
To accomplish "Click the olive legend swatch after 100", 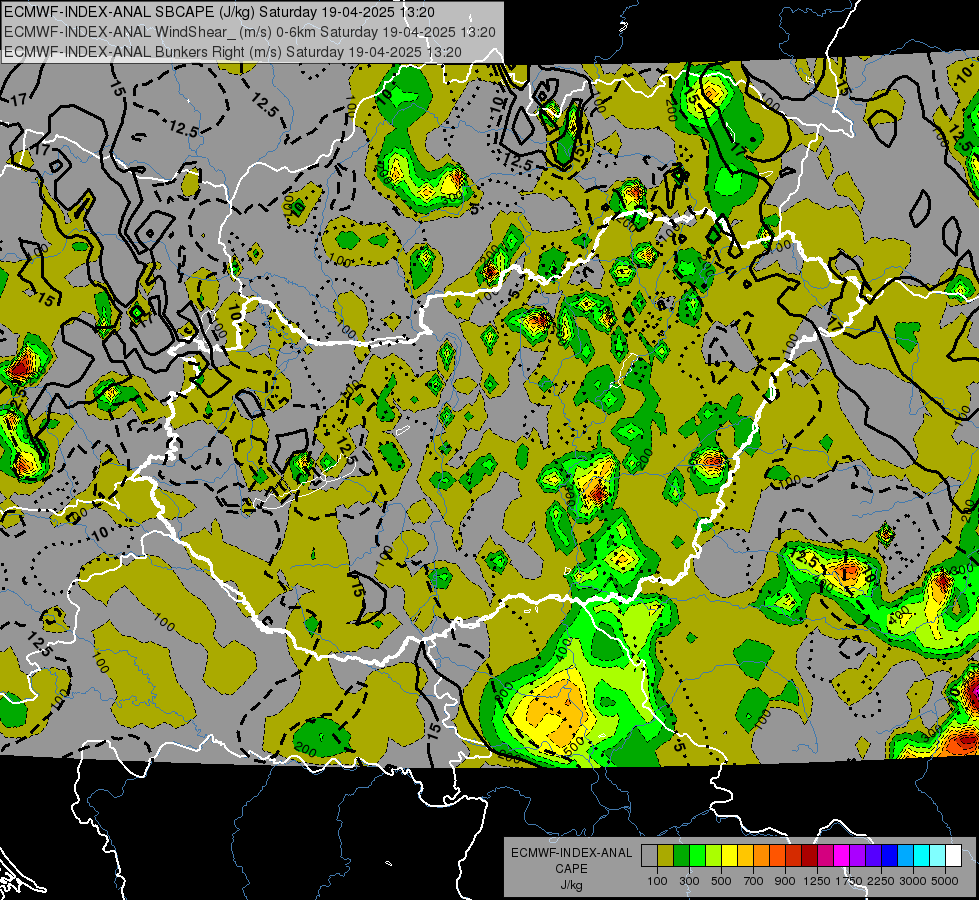I will (x=666, y=856).
